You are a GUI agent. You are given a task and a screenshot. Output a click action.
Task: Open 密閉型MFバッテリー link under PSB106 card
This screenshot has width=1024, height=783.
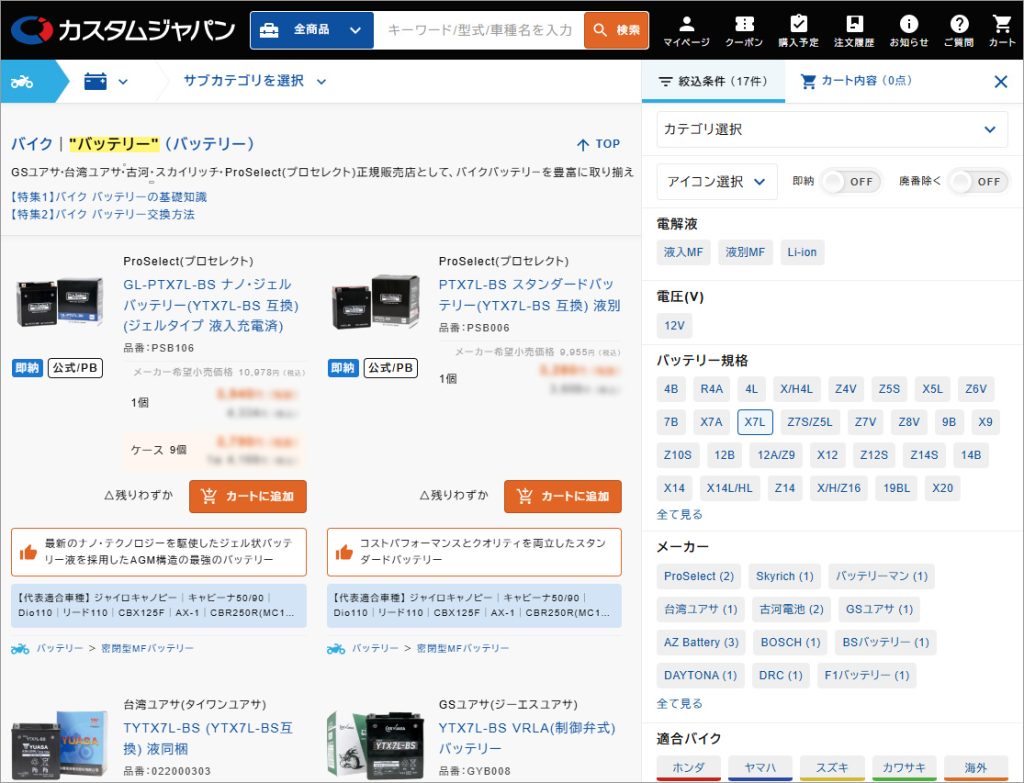(148, 648)
